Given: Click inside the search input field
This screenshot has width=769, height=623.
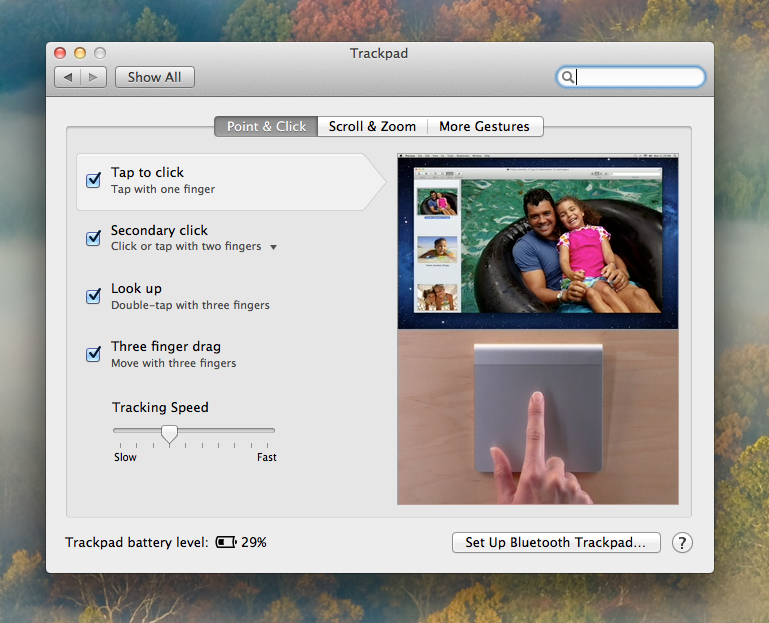Looking at the screenshot, I should coord(638,77).
